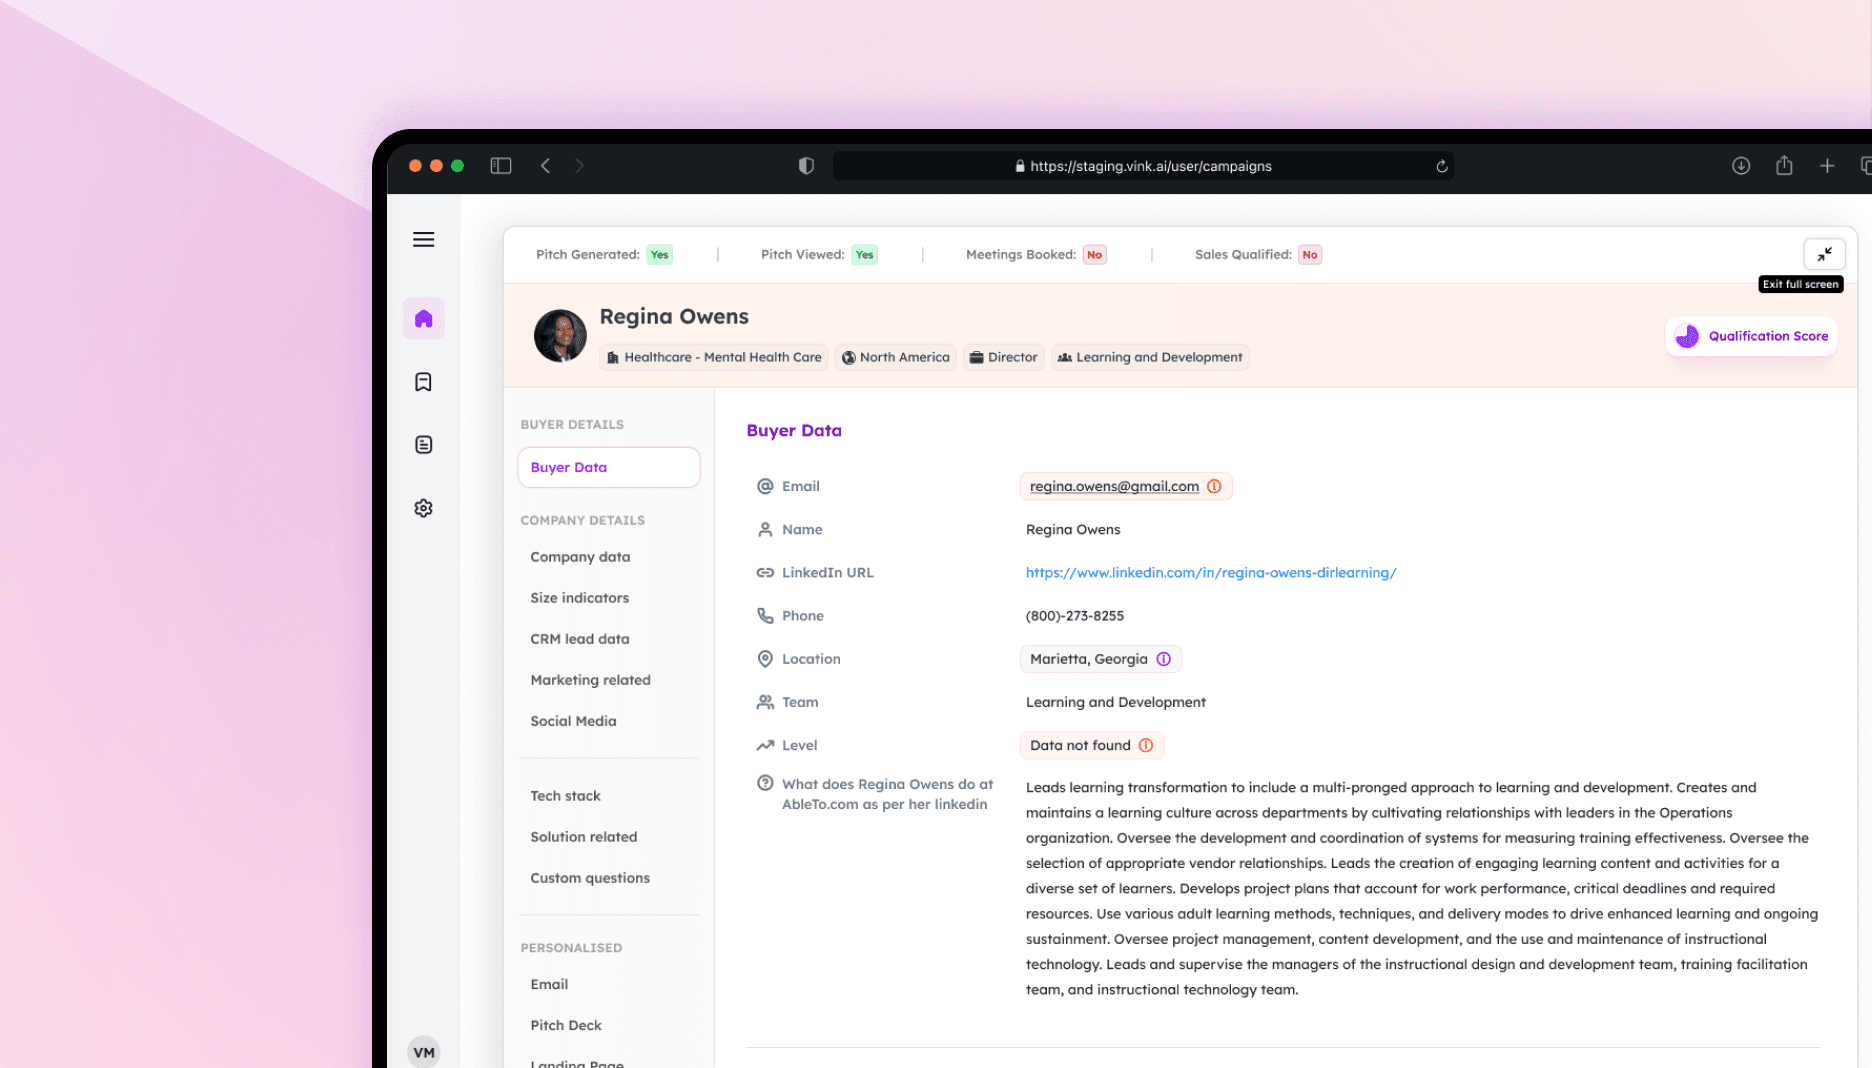Open Size indicators section

point(580,598)
